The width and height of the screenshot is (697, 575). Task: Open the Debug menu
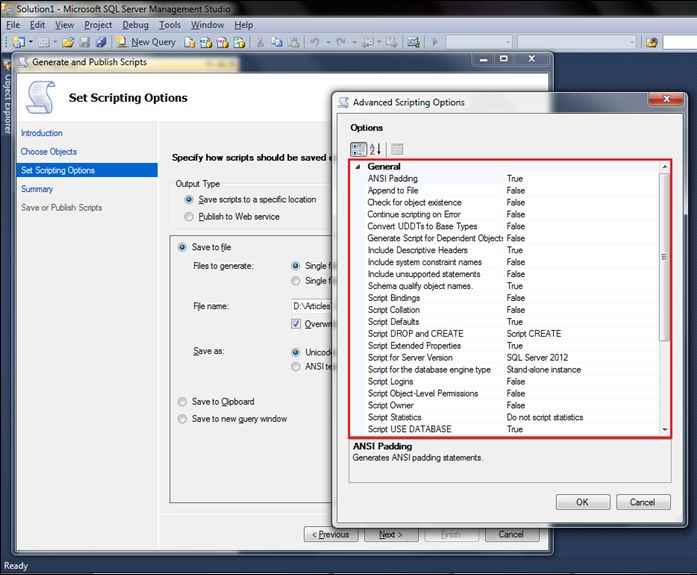pyautogui.click(x=136, y=25)
